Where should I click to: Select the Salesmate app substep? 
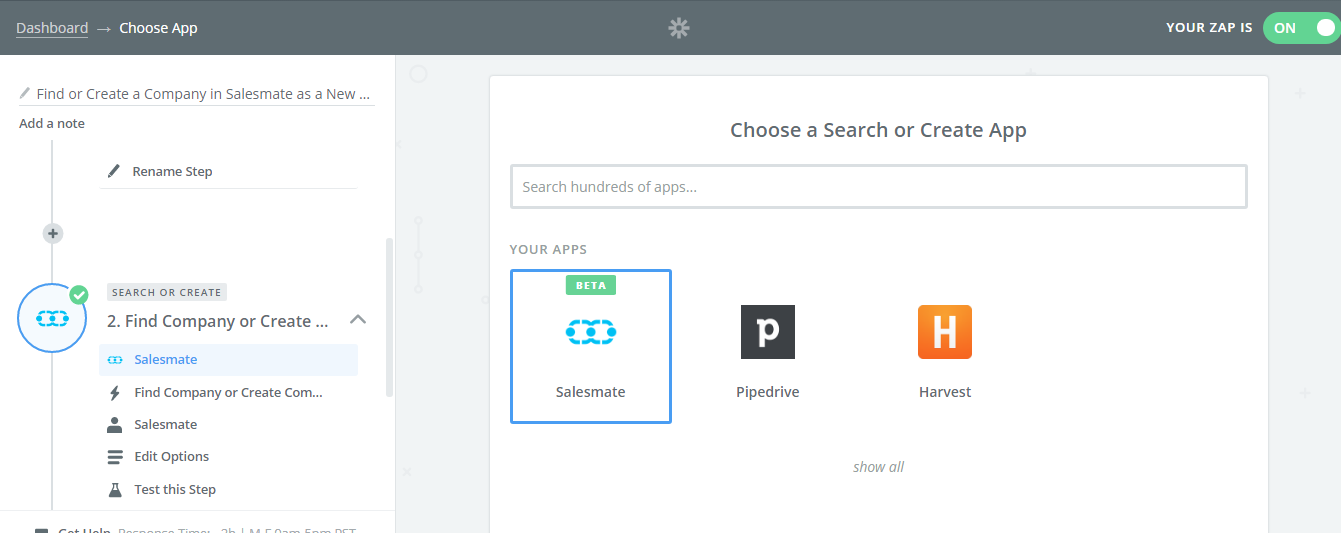(228, 360)
